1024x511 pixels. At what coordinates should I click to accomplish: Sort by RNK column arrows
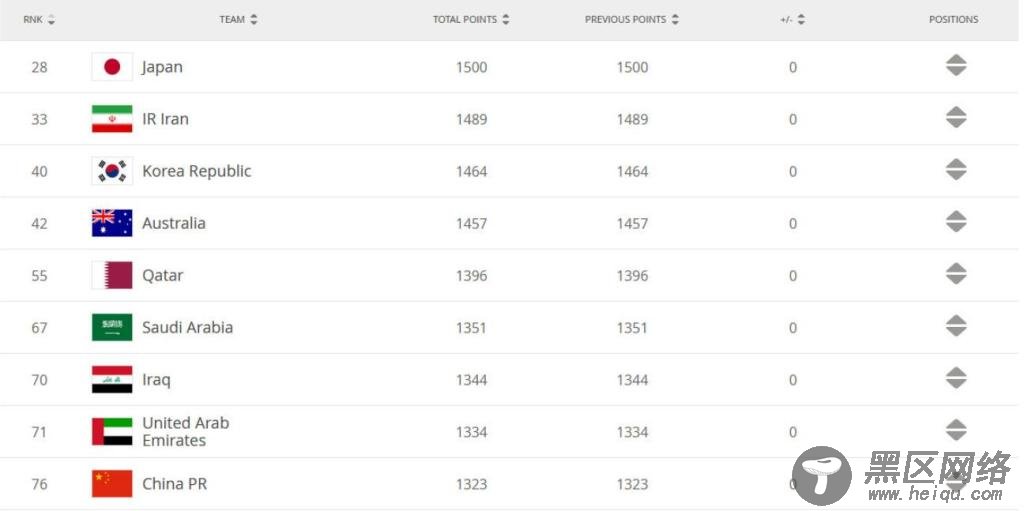coord(51,20)
